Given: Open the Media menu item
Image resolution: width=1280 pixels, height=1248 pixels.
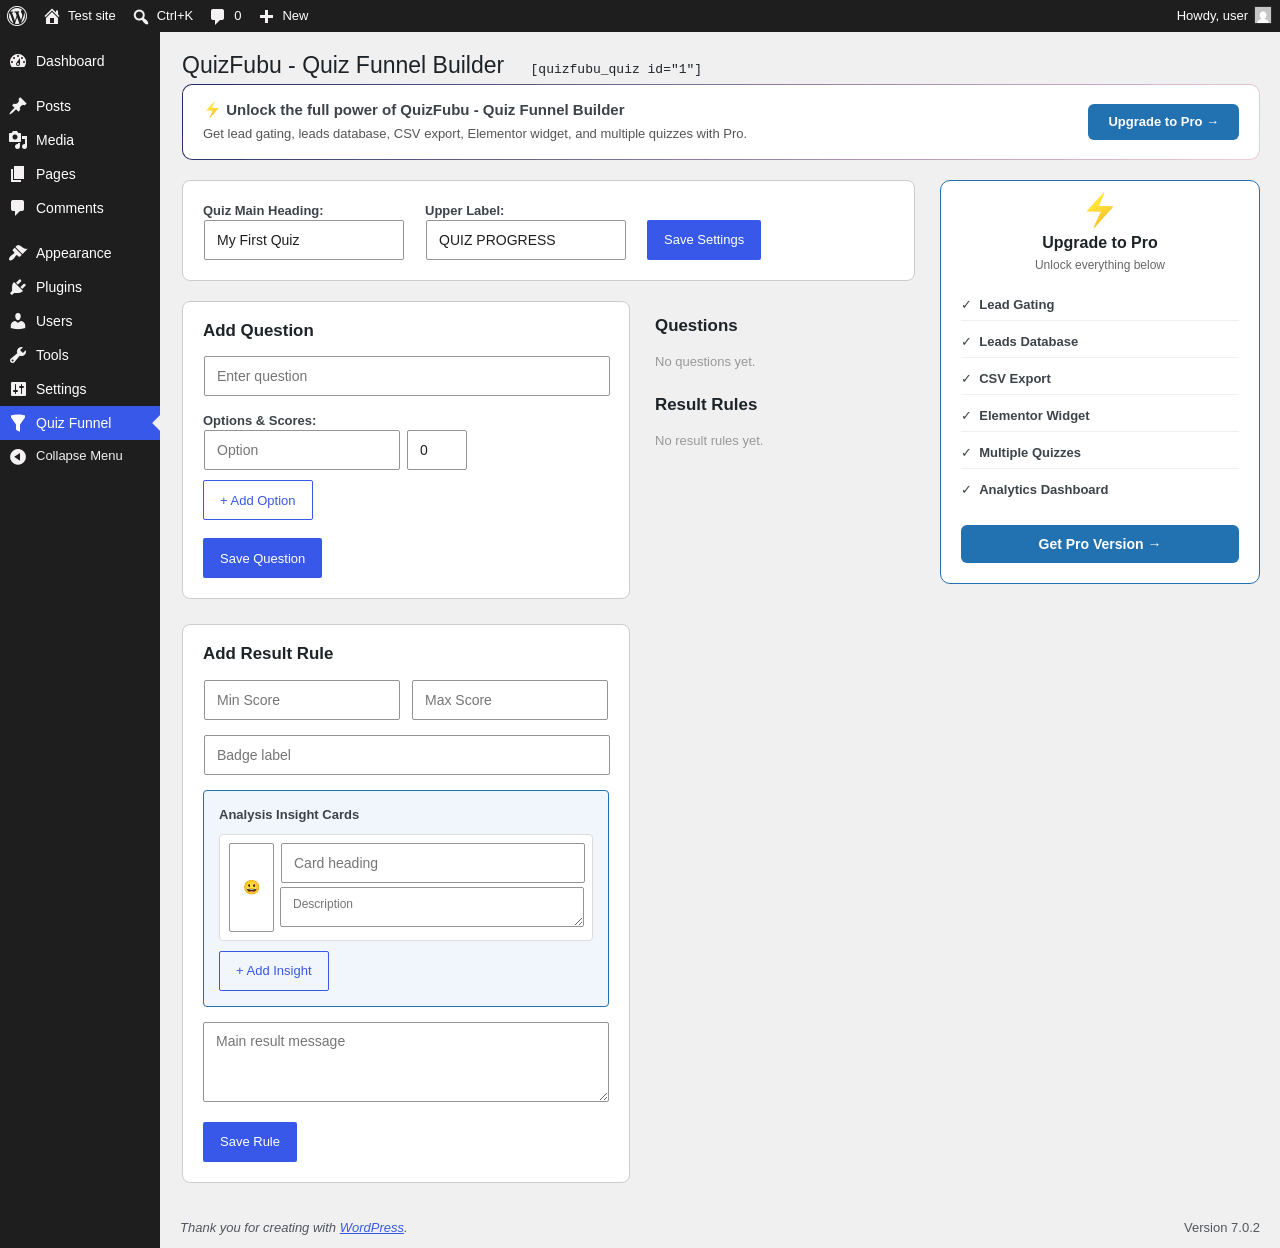Looking at the screenshot, I should (80, 140).
